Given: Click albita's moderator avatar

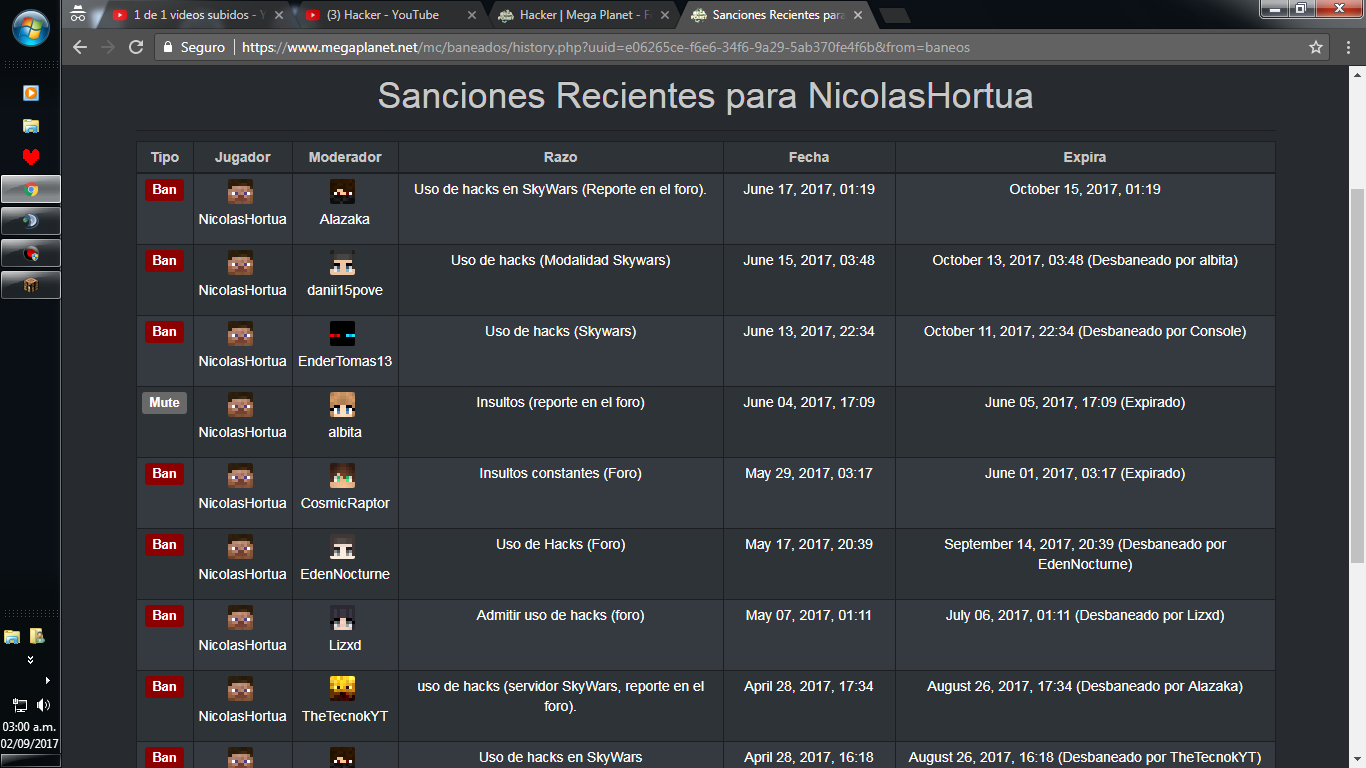Looking at the screenshot, I should click(x=343, y=405).
